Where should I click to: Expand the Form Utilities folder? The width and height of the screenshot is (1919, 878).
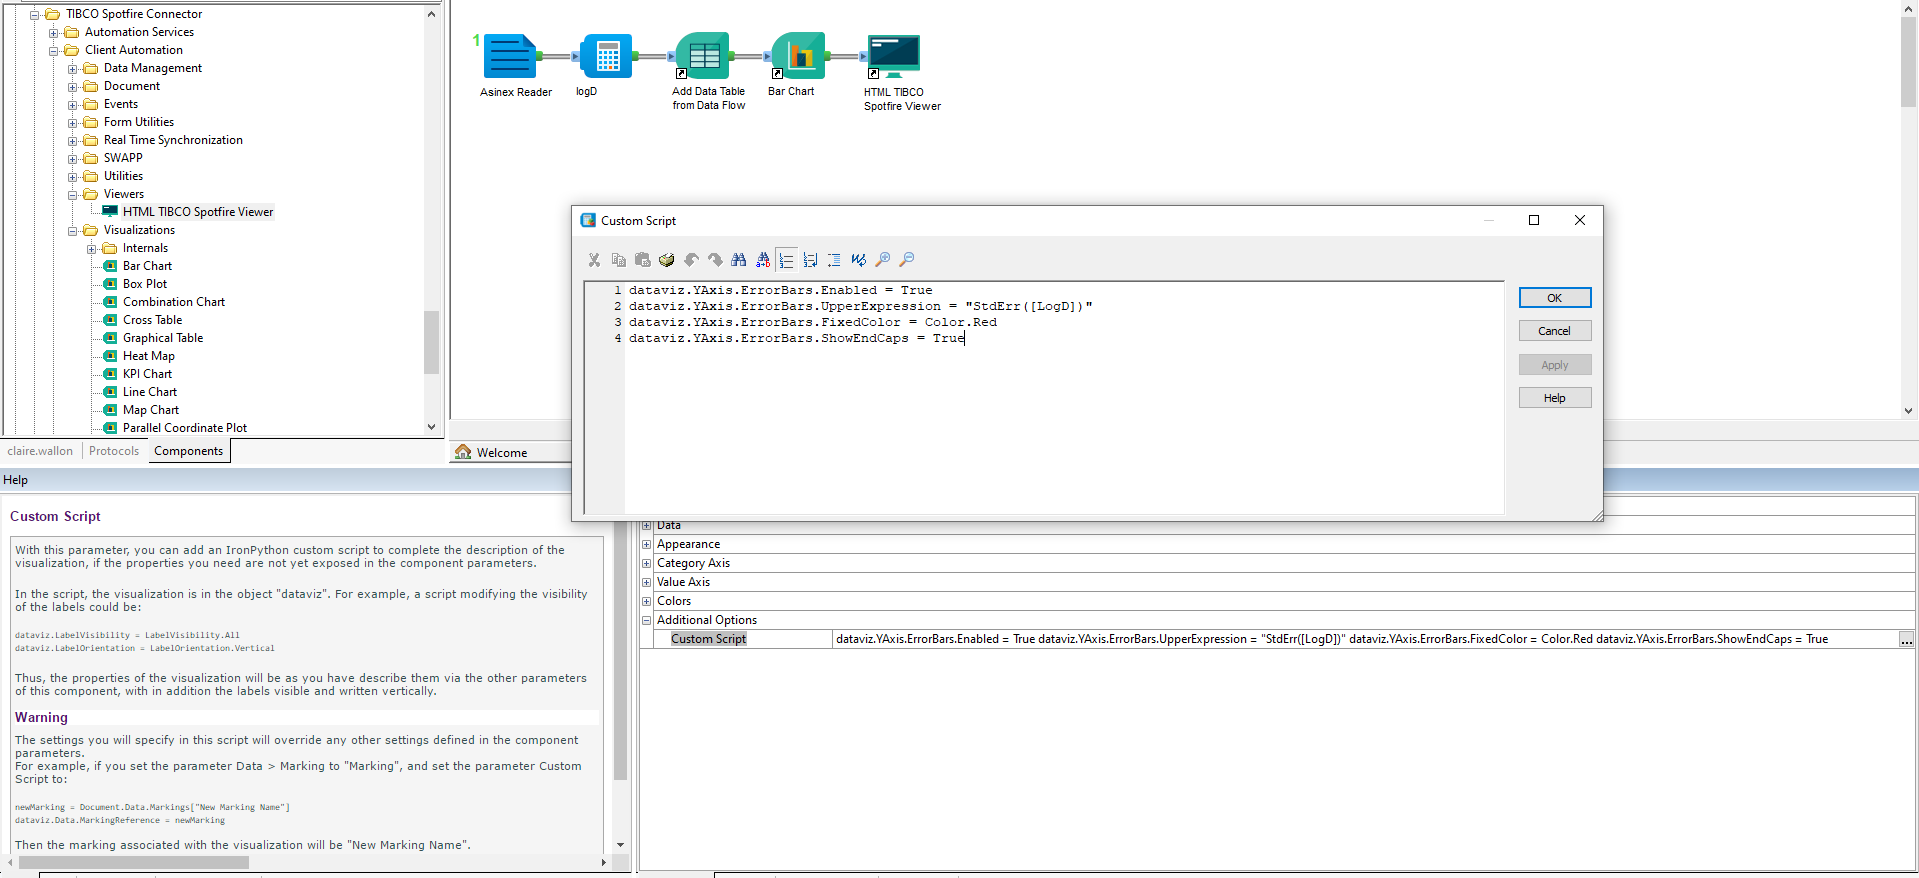click(73, 123)
